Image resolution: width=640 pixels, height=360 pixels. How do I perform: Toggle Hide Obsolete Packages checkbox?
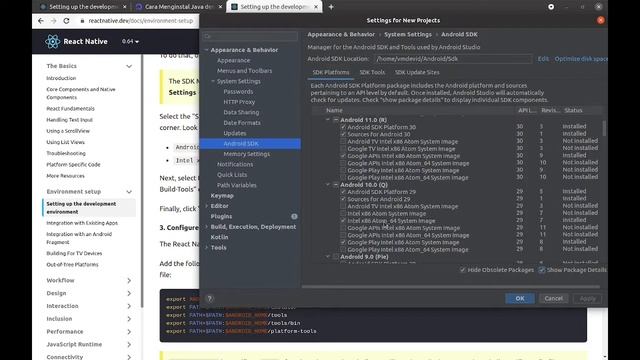point(462,270)
